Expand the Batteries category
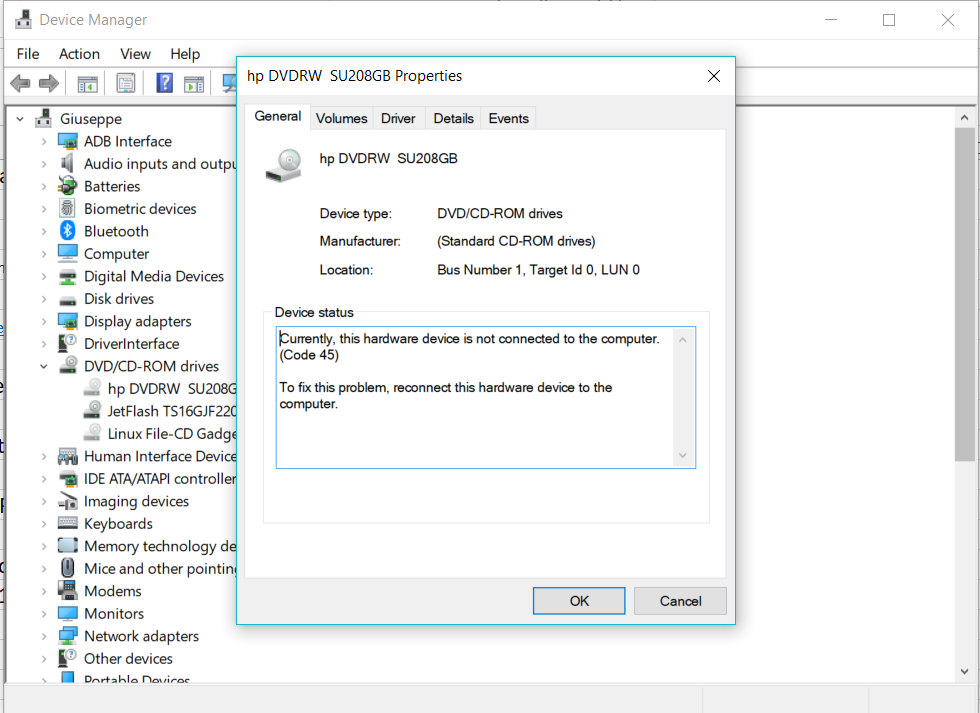Image resolution: width=980 pixels, height=713 pixels. pyautogui.click(x=44, y=187)
